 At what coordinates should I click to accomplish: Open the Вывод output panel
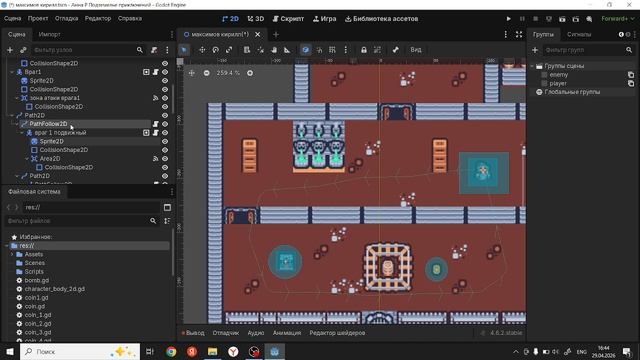pos(193,333)
